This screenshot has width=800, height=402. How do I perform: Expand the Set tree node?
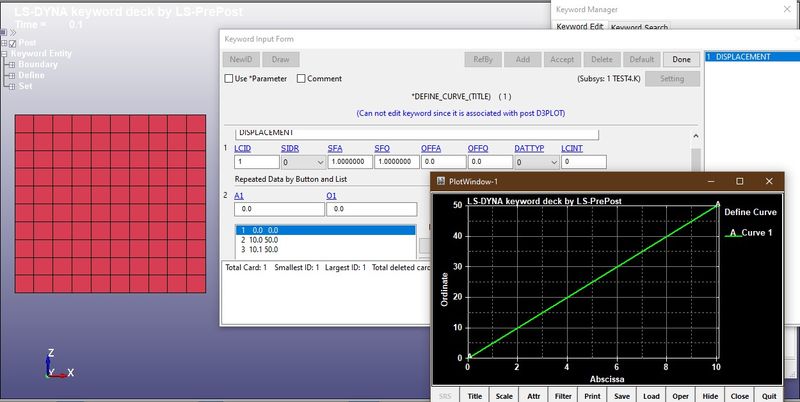(12, 86)
